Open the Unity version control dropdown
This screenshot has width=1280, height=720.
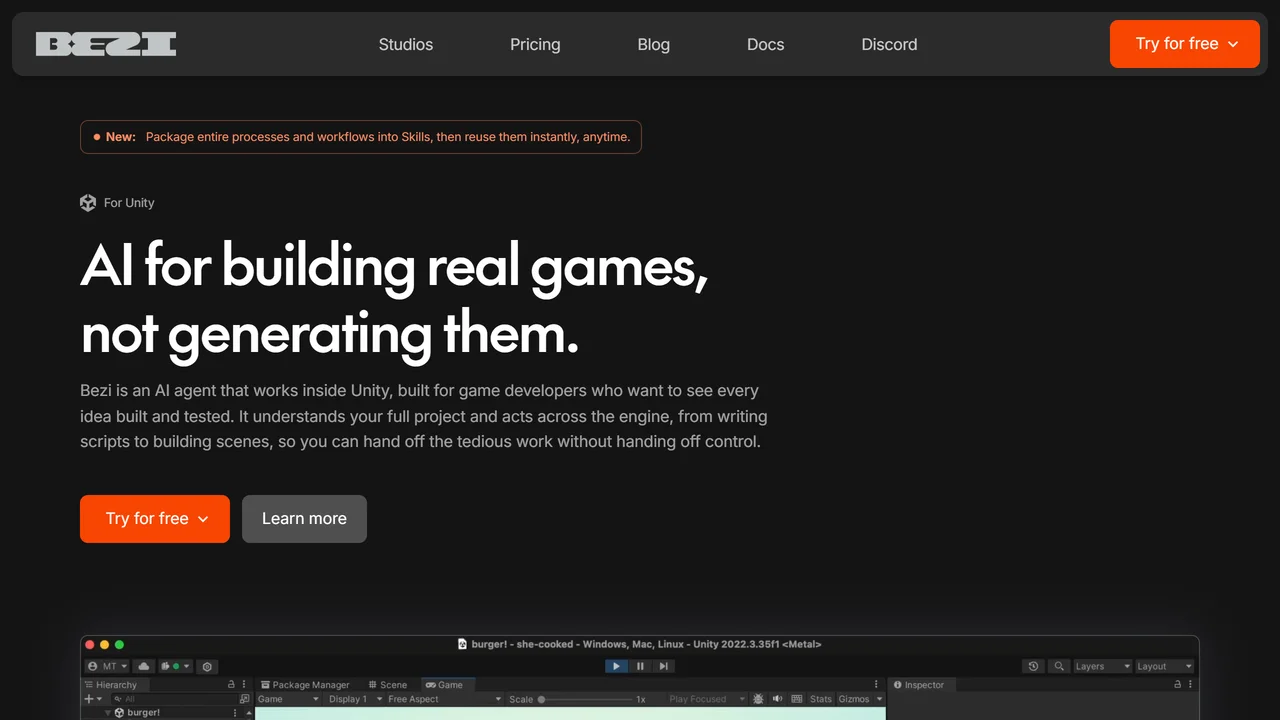click(175, 666)
